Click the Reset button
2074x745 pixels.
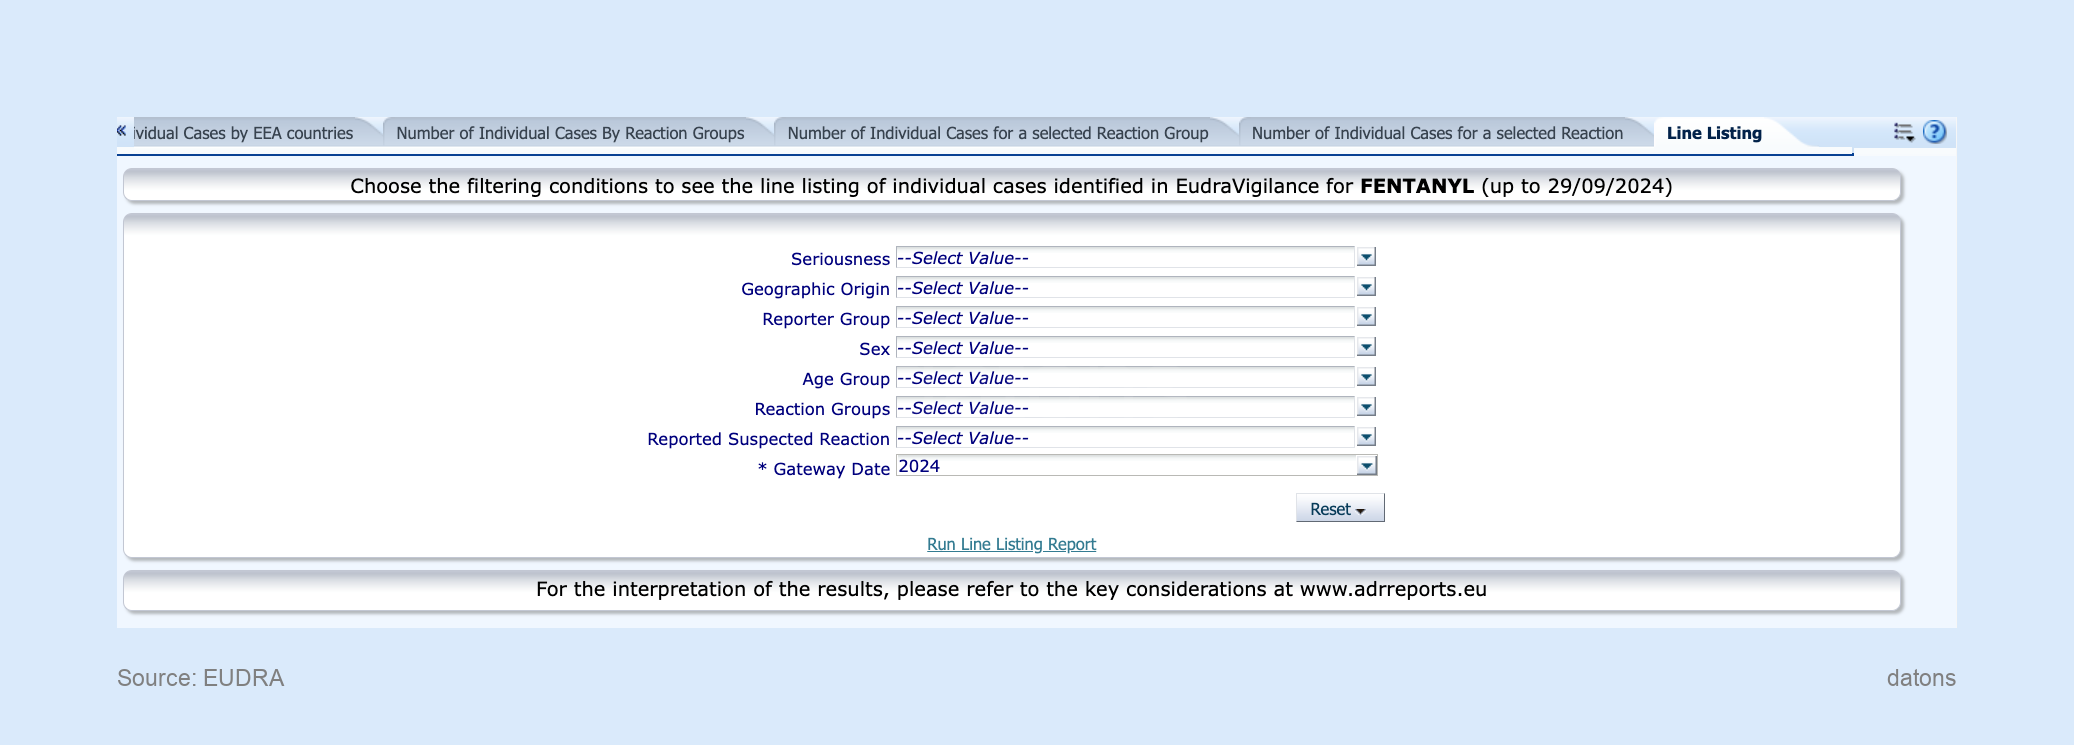tap(1338, 509)
